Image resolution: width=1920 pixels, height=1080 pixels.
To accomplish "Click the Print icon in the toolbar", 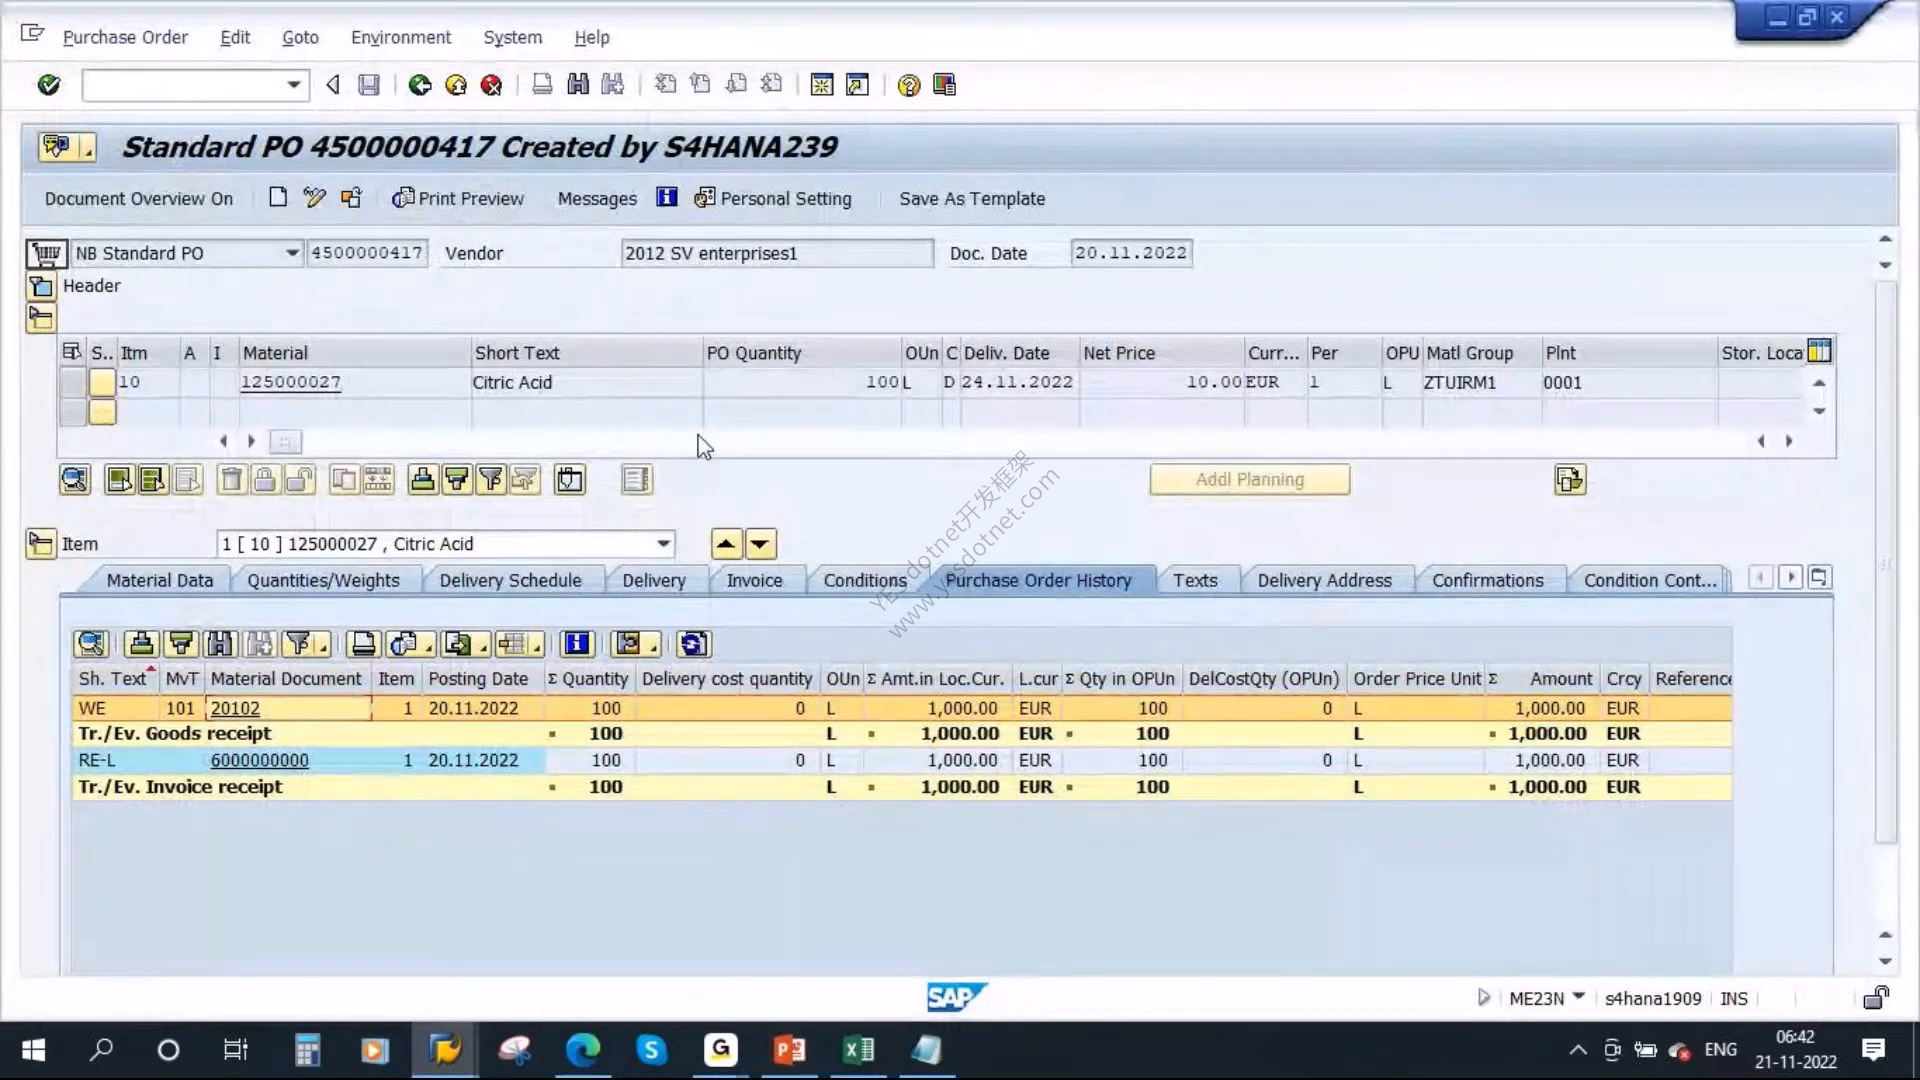I will (x=542, y=85).
